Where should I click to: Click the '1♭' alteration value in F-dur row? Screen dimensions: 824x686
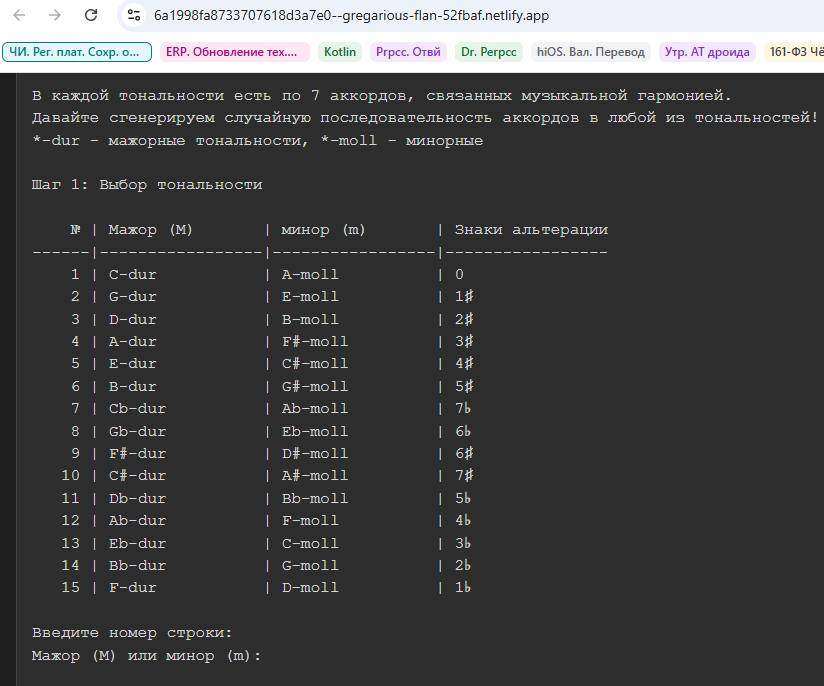click(463, 587)
